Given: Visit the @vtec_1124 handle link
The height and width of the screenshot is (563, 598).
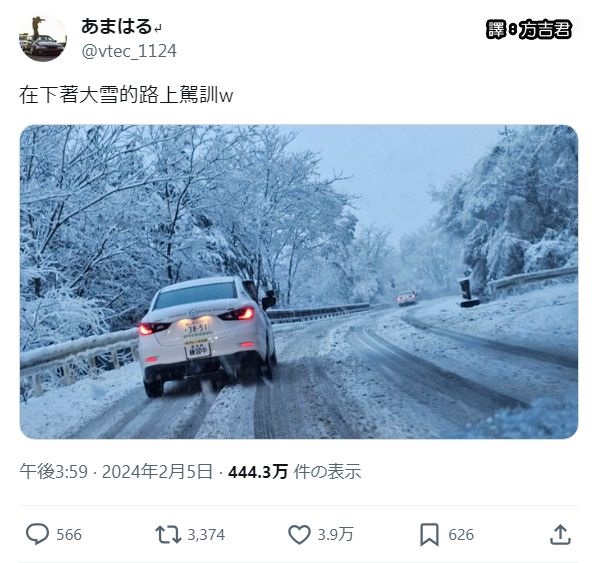Looking at the screenshot, I should click(129, 51).
